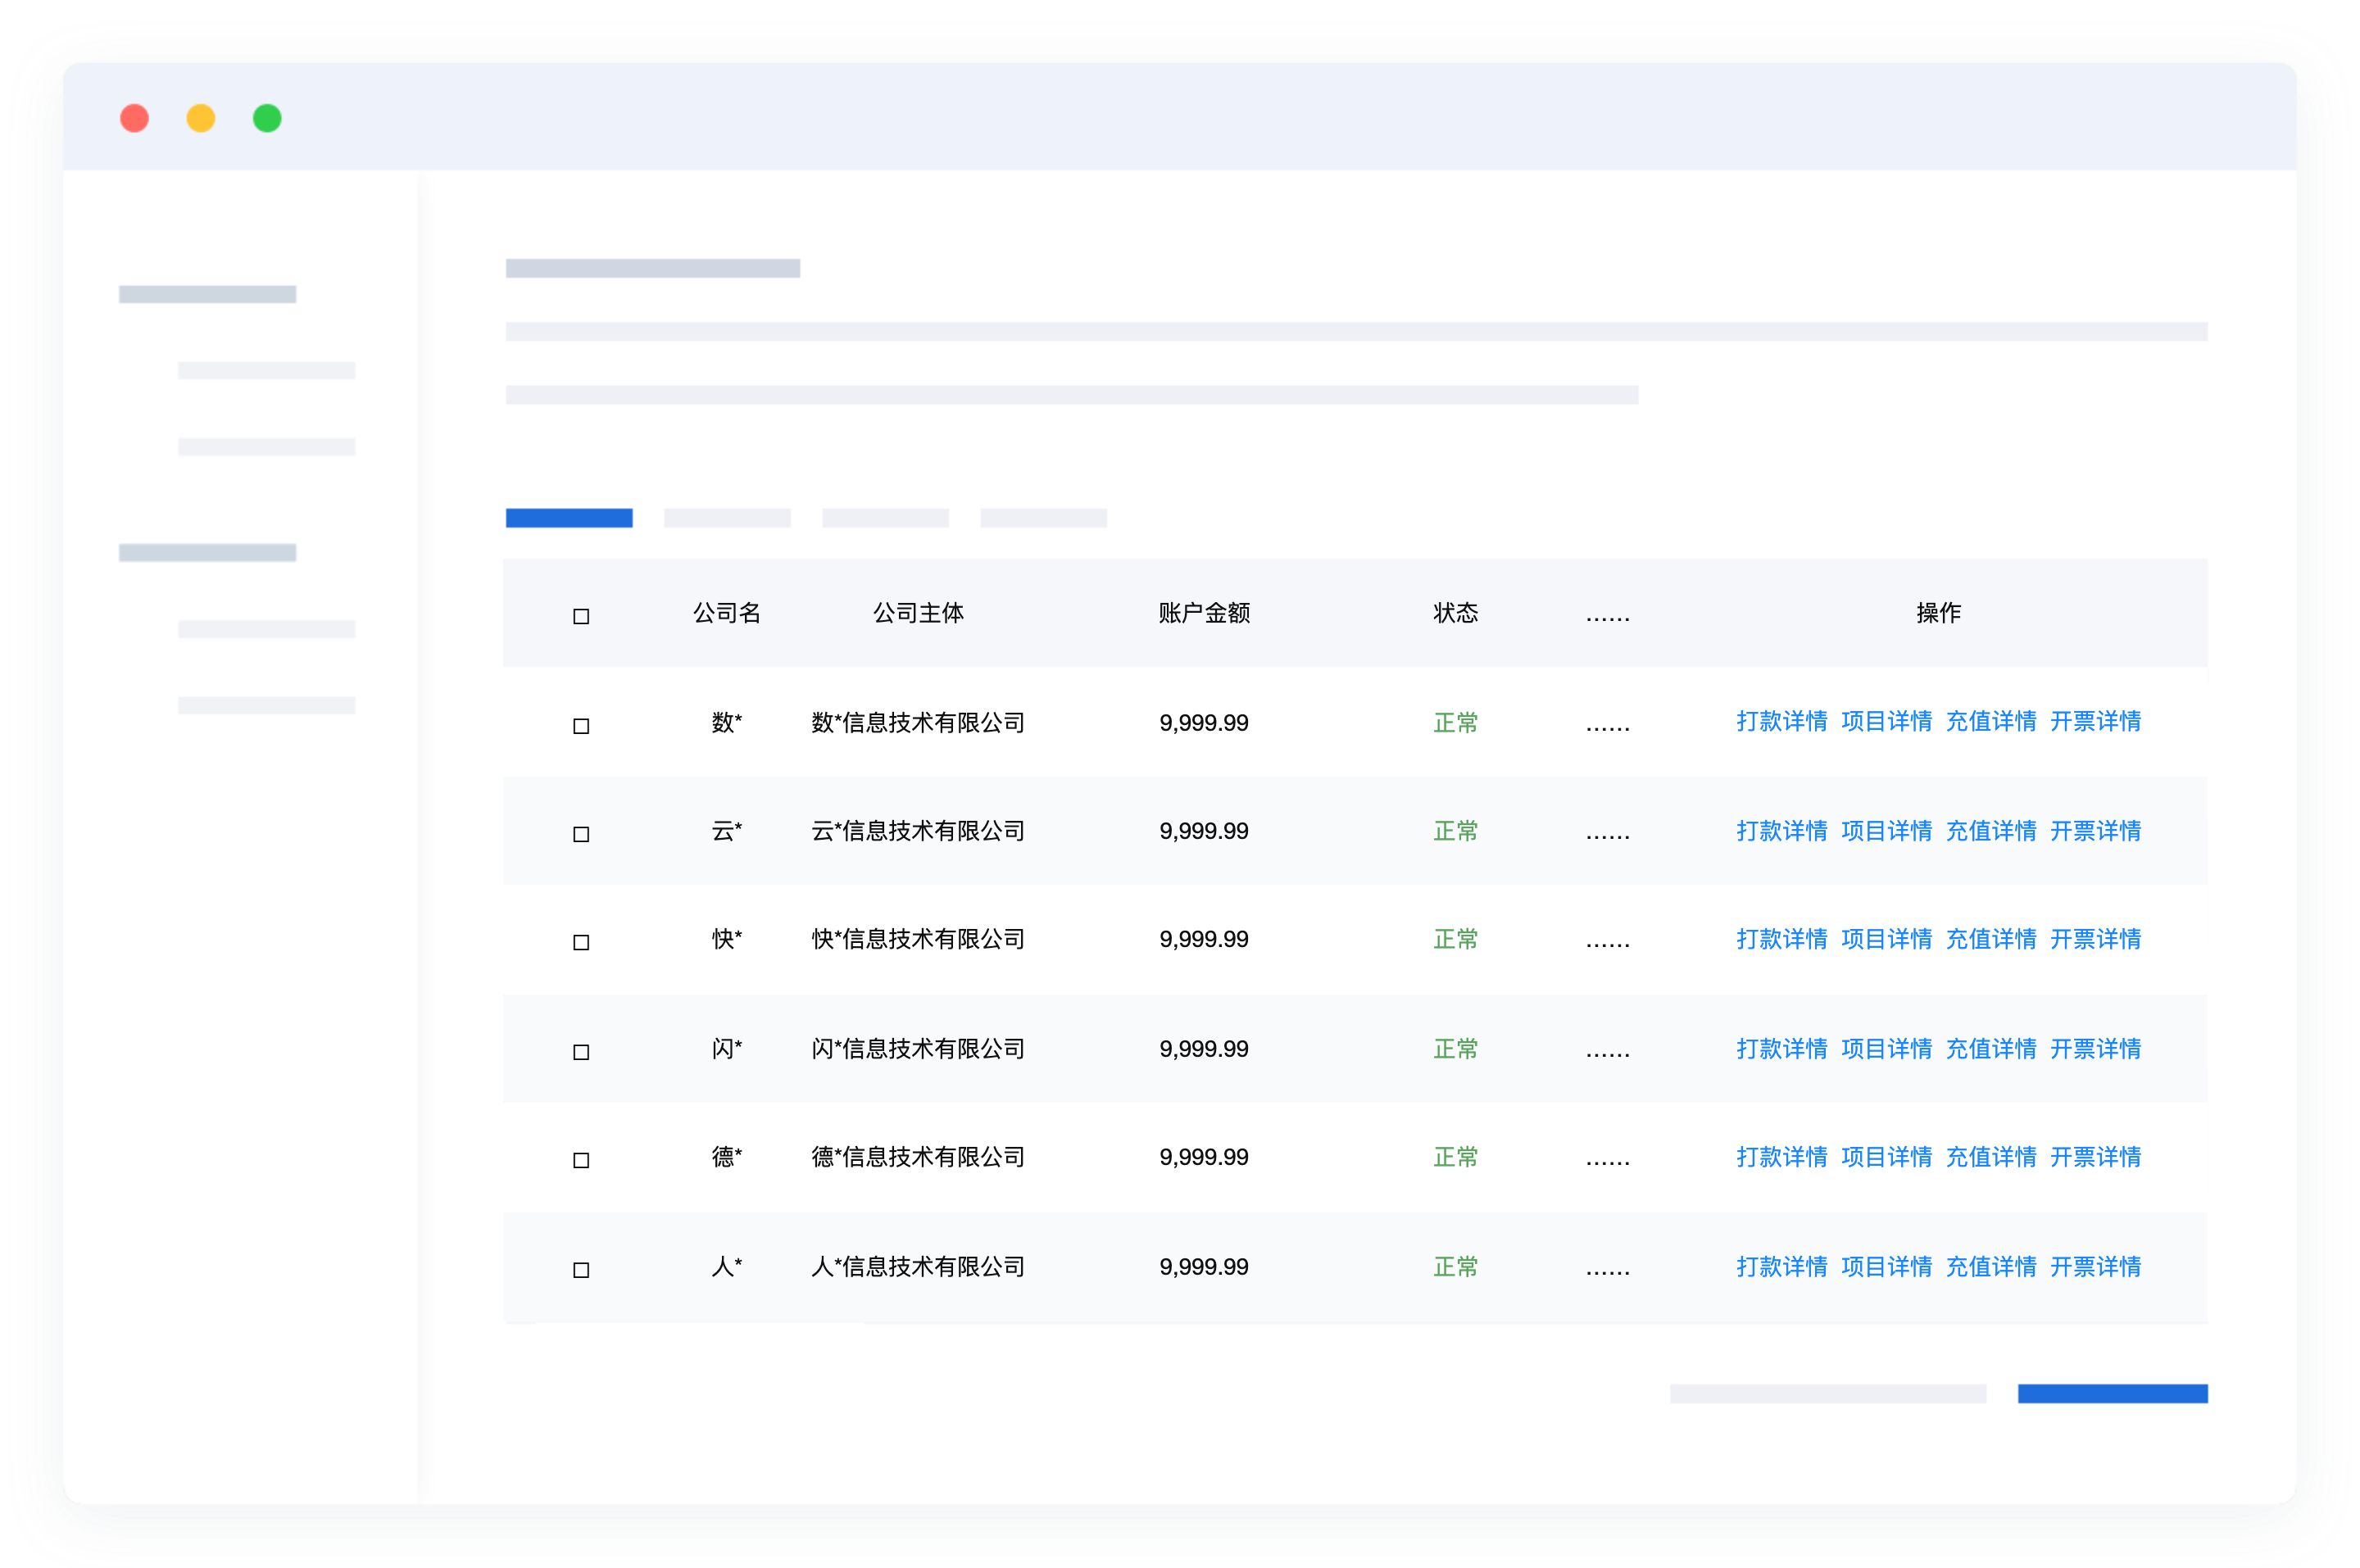Click the red close window dot
The image size is (2360, 1568).
coord(134,118)
